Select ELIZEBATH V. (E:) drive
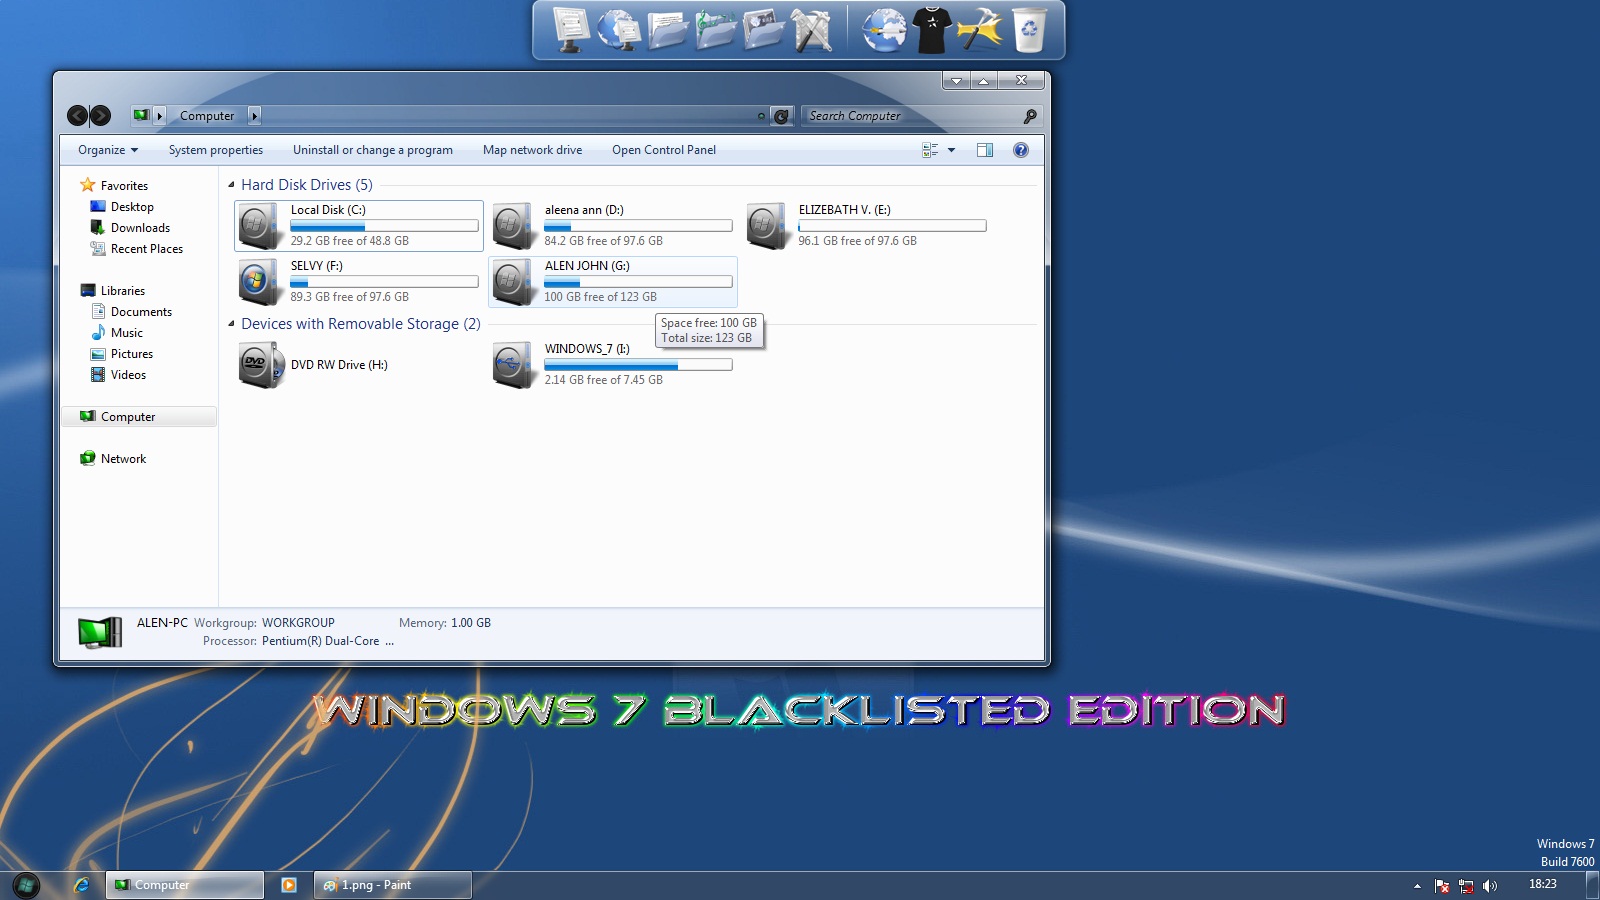The width and height of the screenshot is (1600, 900). pos(867,225)
